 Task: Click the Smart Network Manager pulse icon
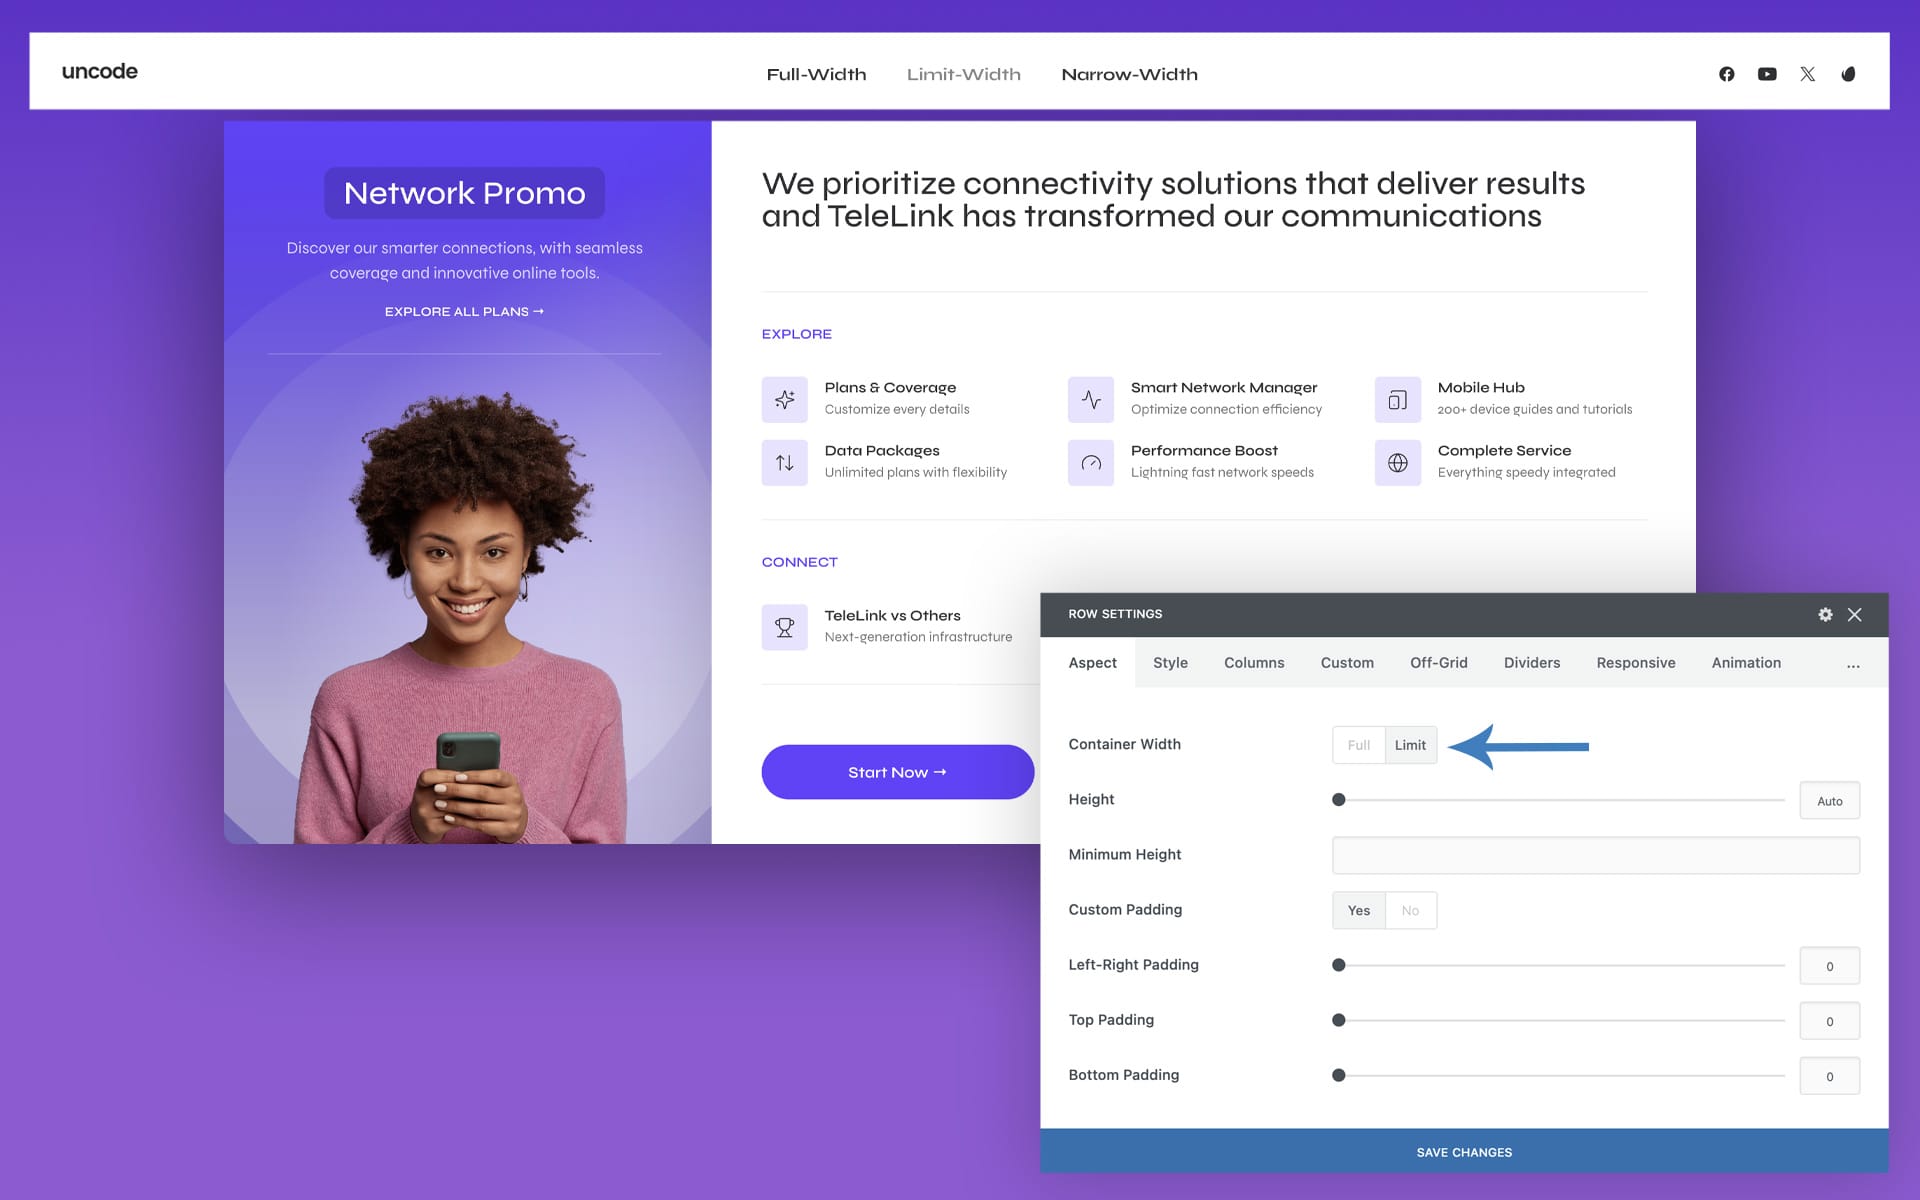[1090, 399]
